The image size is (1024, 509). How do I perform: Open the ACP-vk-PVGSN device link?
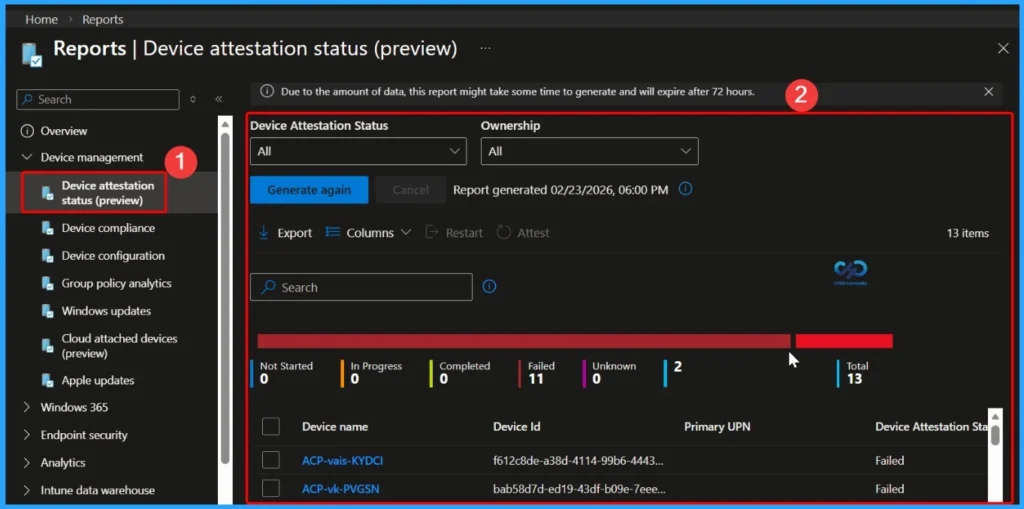click(340, 489)
